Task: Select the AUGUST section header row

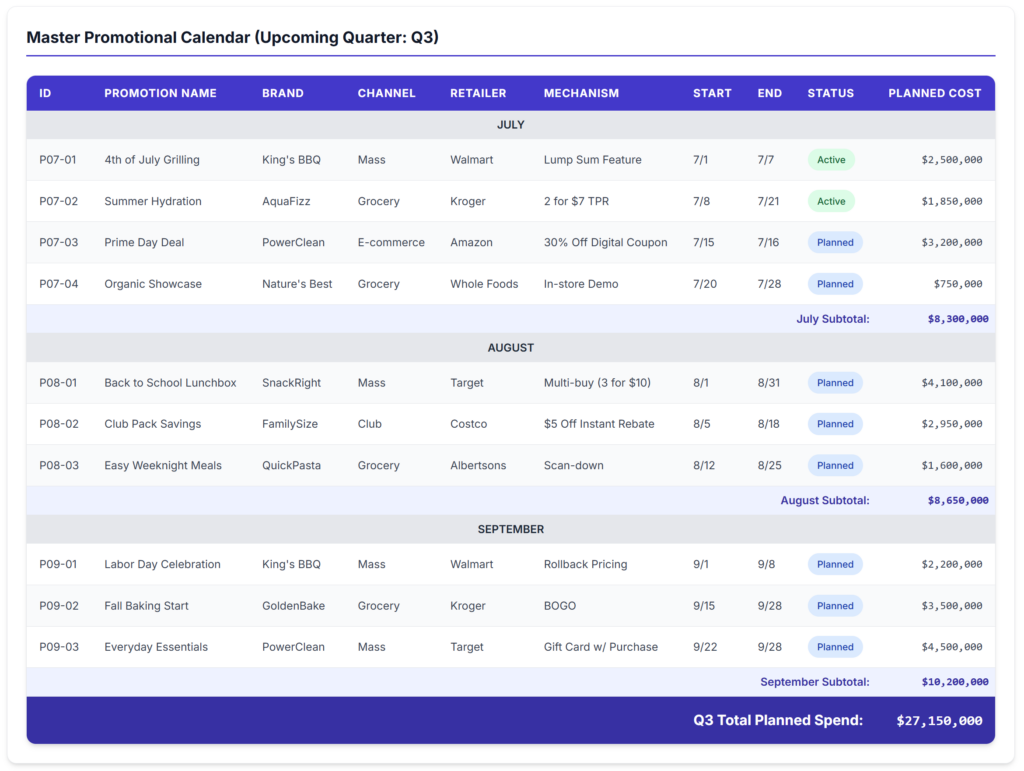Action: click(511, 348)
